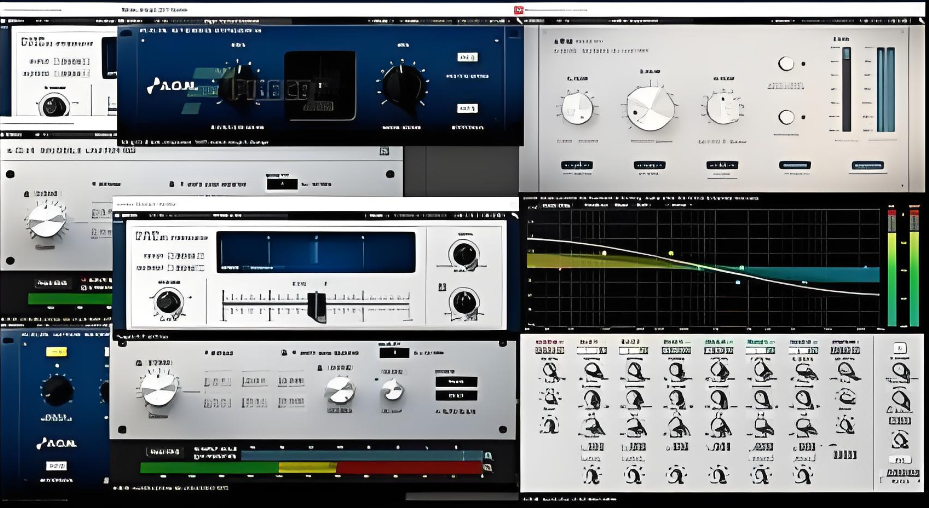Adjust the large left knob on bottom silver plugin
The width and height of the screenshot is (929, 508).
(x=159, y=389)
